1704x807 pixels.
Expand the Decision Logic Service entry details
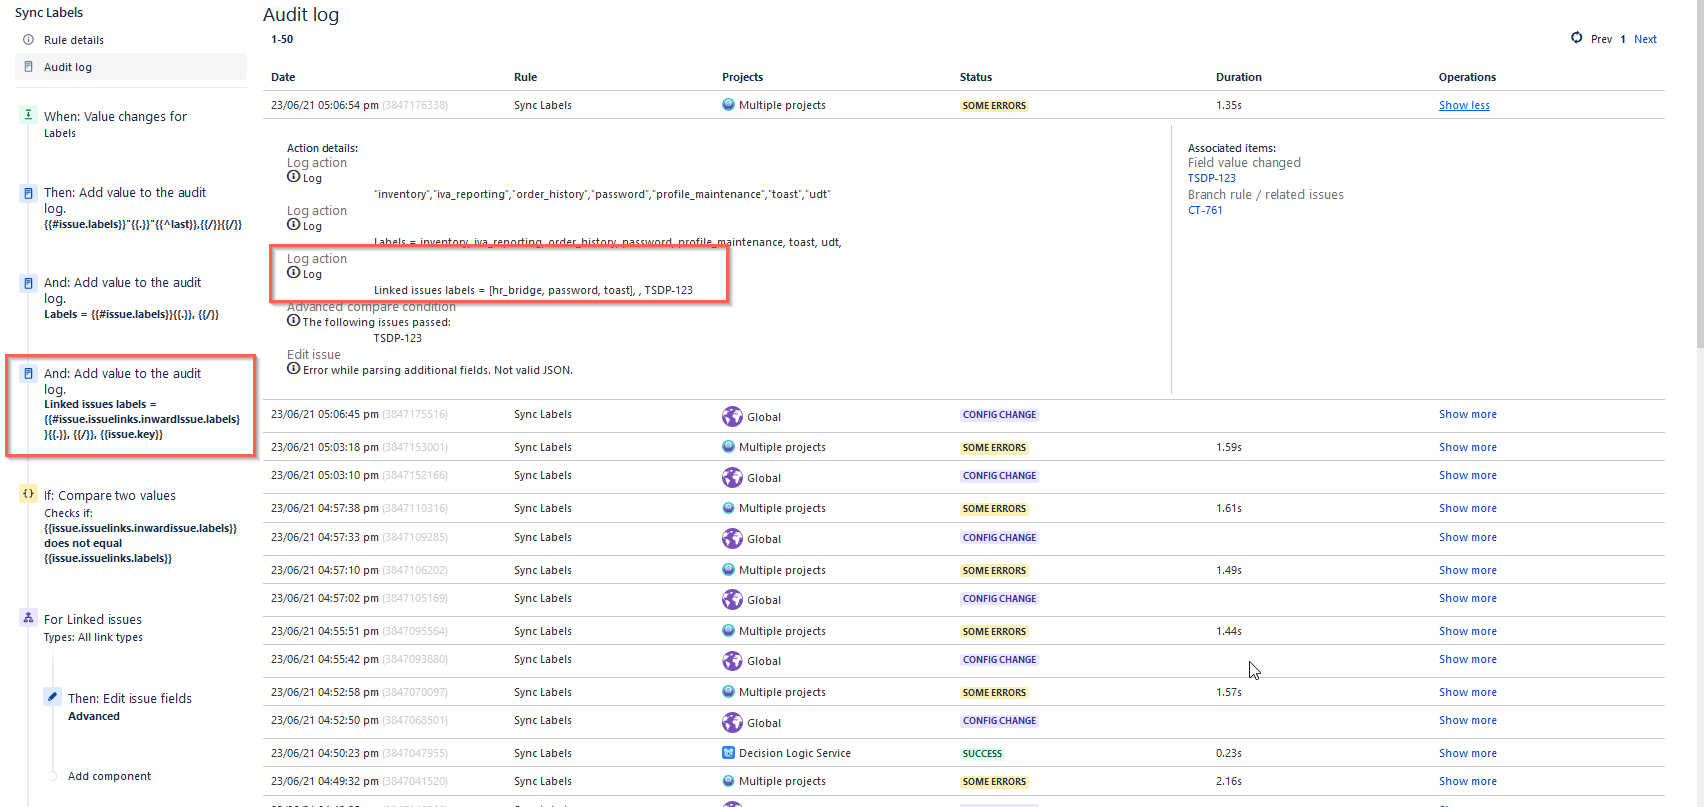click(1468, 753)
